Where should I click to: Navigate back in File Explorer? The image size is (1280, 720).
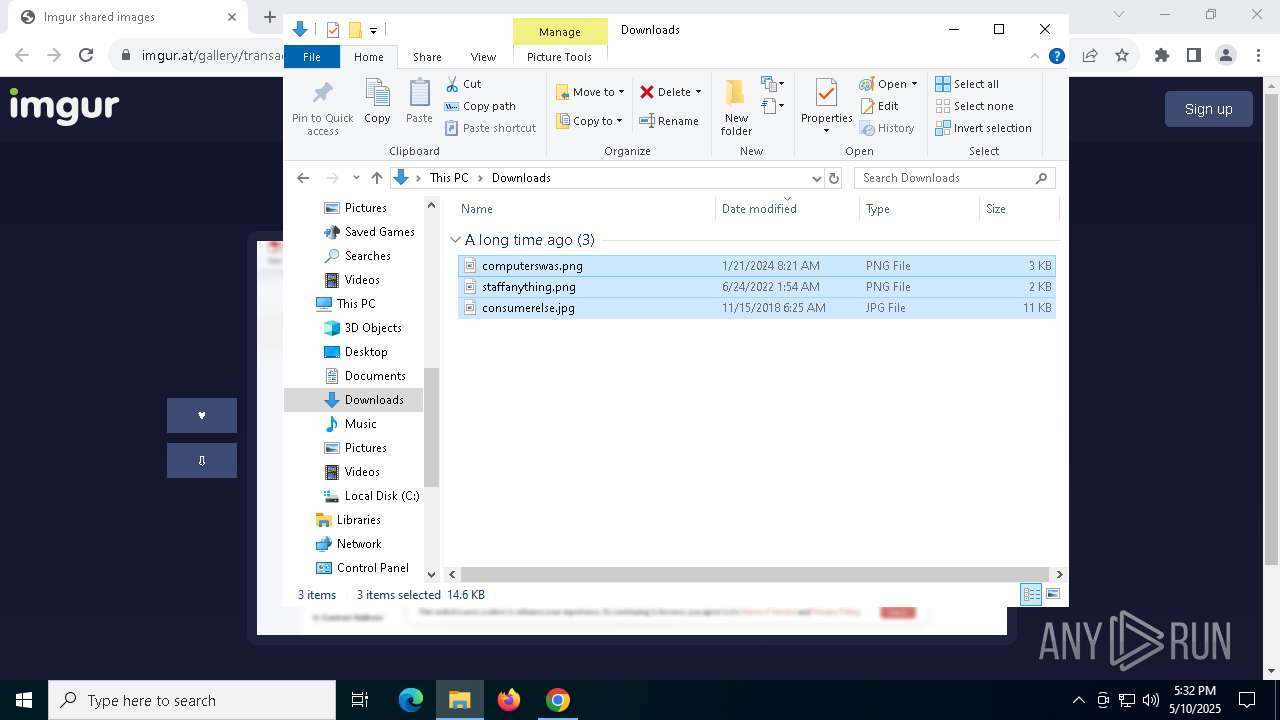click(x=303, y=178)
